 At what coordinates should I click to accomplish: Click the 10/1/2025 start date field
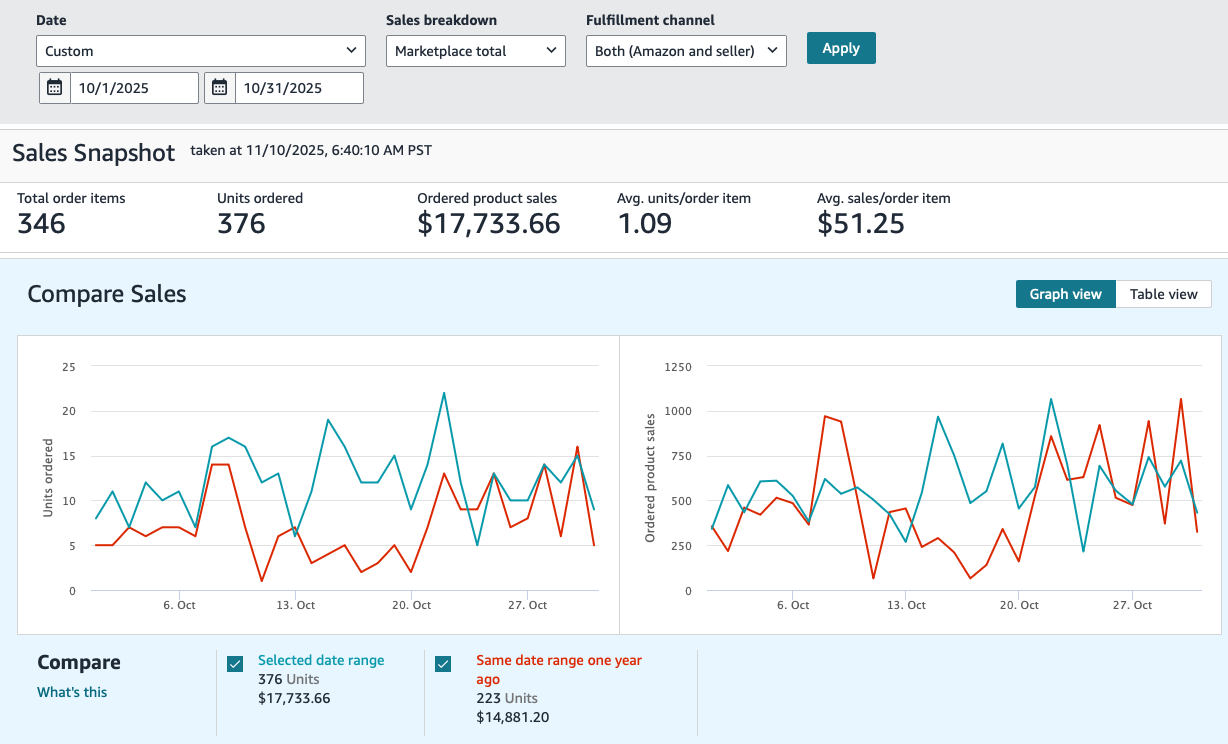tap(134, 88)
